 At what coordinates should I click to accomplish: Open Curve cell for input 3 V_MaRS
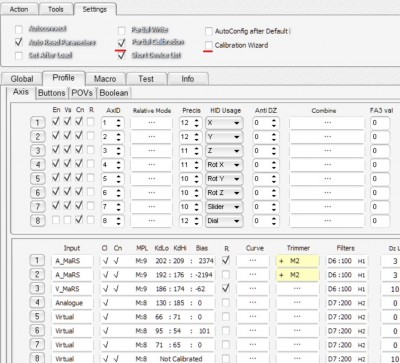253,289
